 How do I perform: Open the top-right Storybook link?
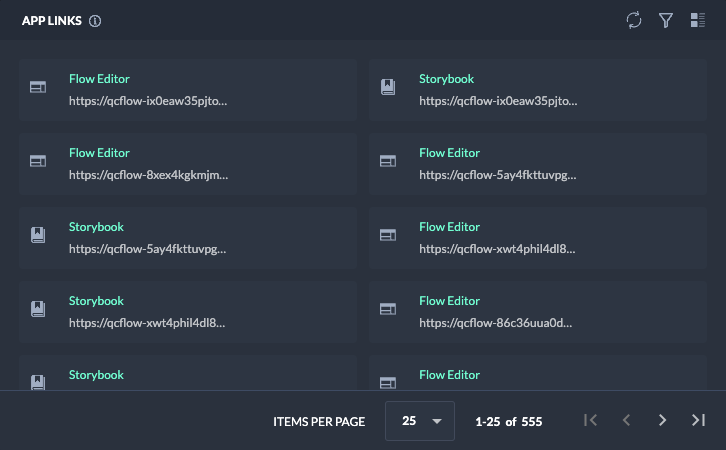(446, 79)
